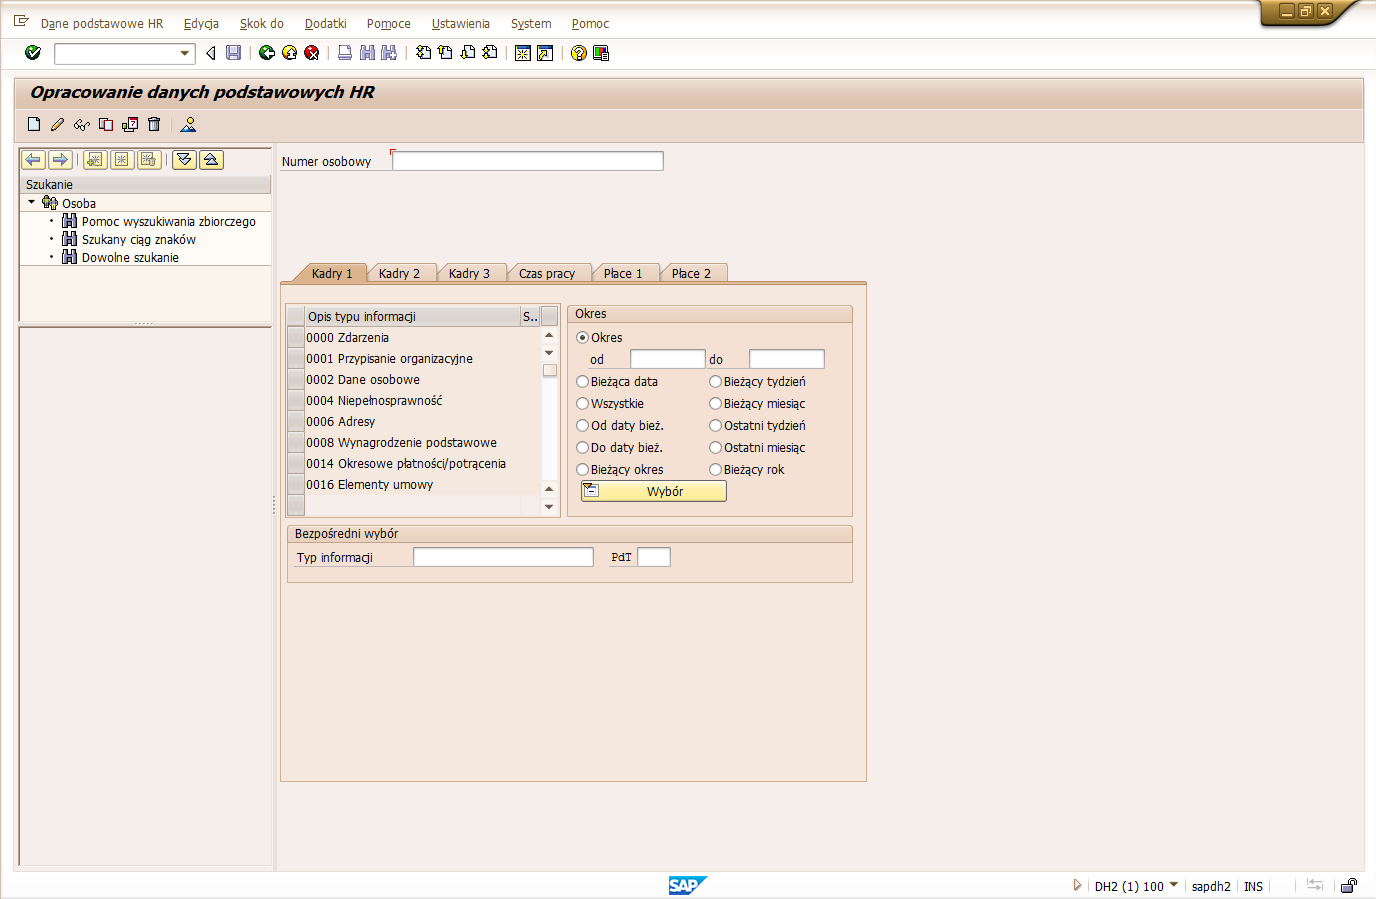The width and height of the screenshot is (1376, 899).
Task: Open the Dodatki menu
Action: tap(326, 24)
